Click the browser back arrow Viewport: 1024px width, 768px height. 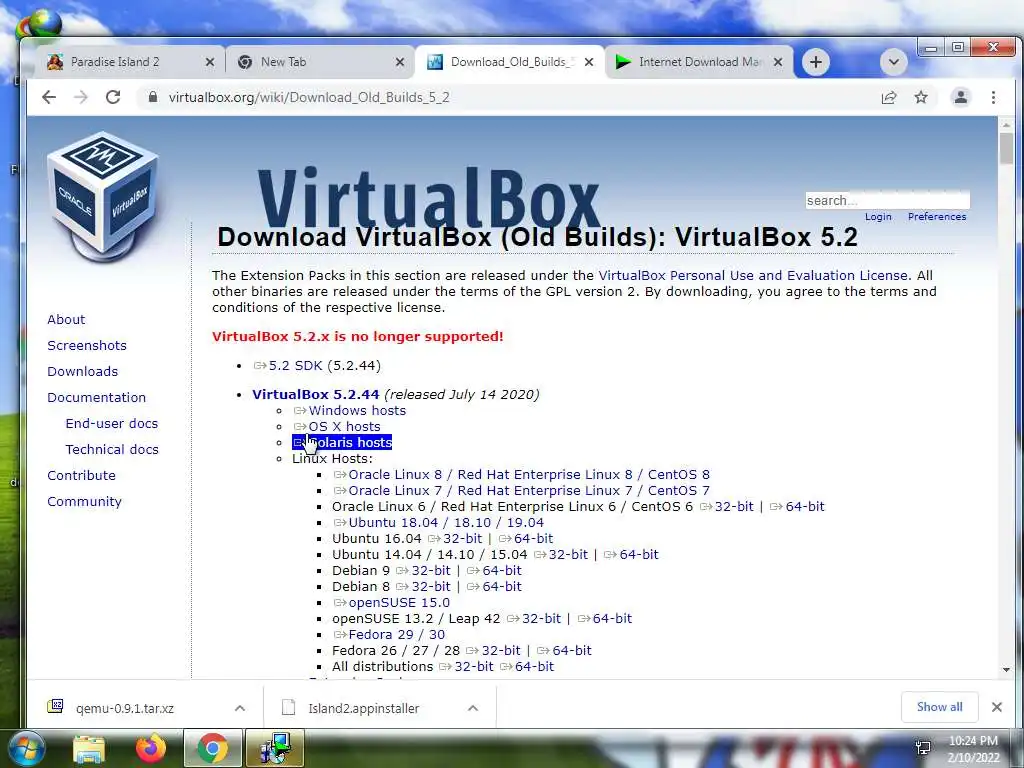49,97
